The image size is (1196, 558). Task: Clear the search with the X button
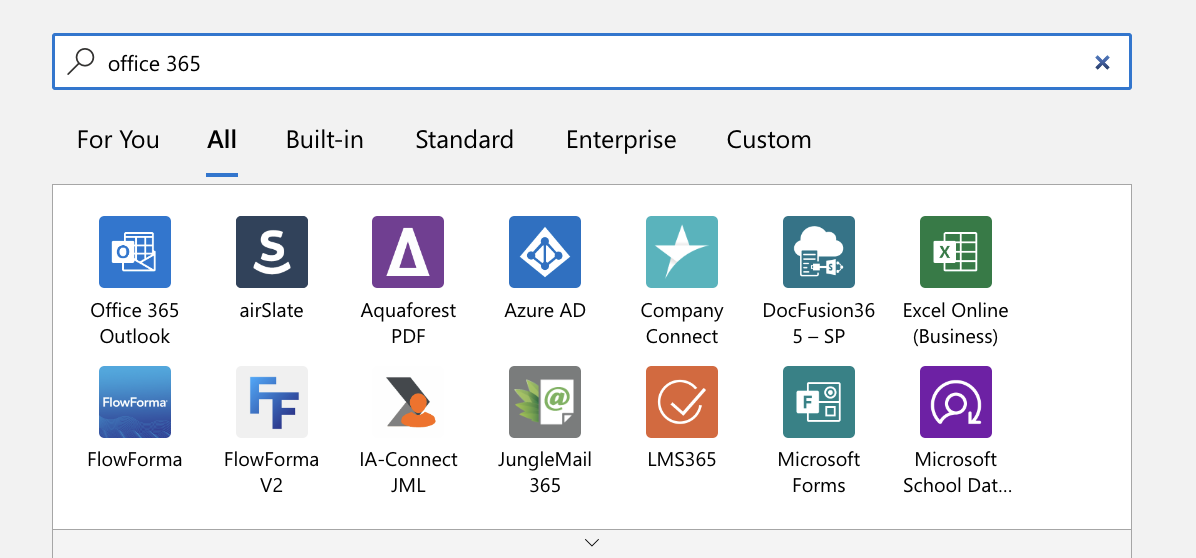(1102, 63)
